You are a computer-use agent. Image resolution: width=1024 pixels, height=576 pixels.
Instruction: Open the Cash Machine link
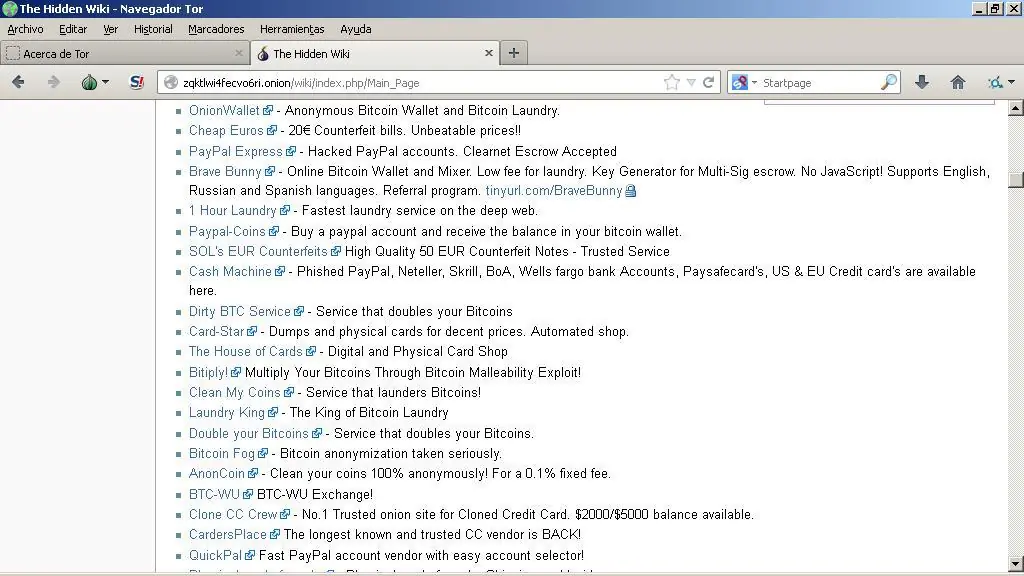pos(230,272)
